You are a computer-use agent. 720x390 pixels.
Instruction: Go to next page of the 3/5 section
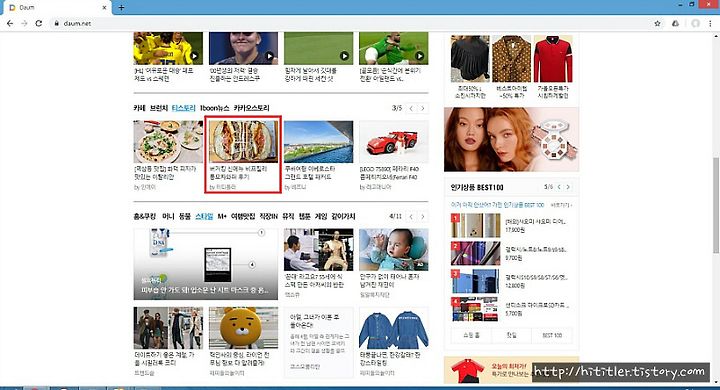point(422,108)
